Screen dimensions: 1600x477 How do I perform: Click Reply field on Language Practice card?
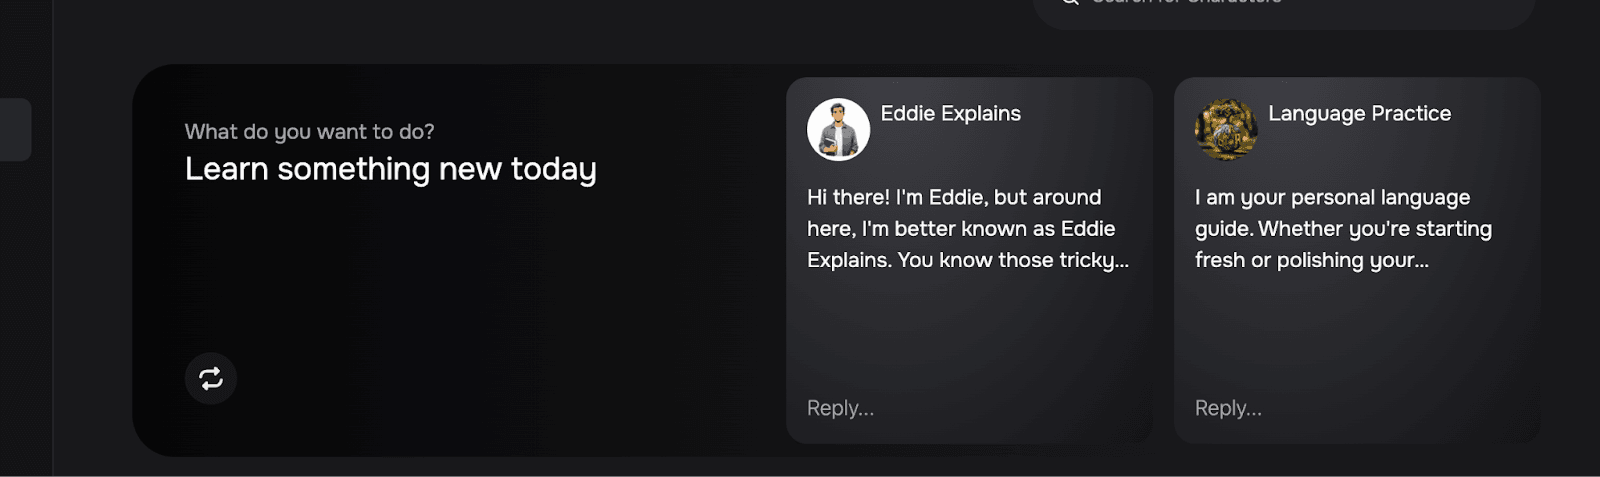coord(1228,408)
